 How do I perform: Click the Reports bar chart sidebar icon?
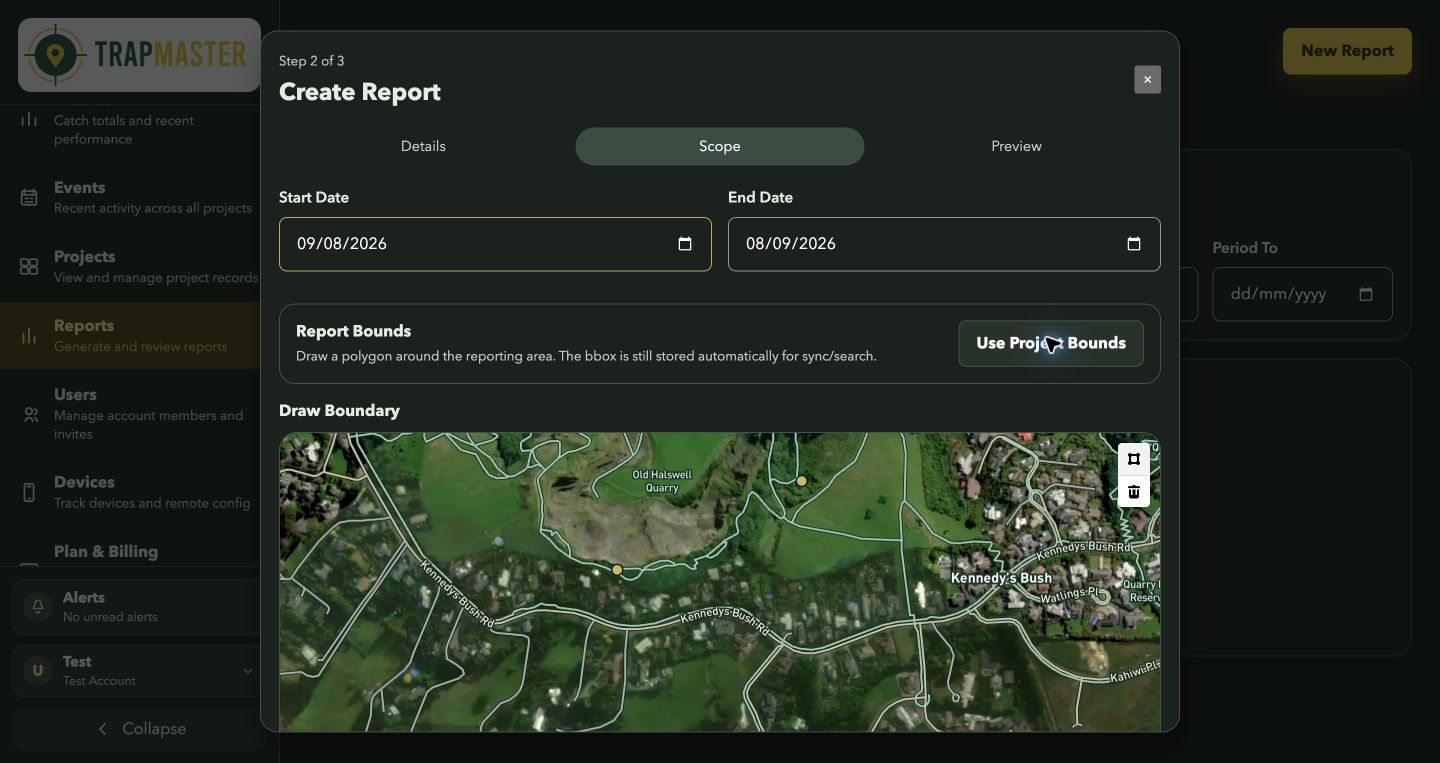pyautogui.click(x=29, y=336)
